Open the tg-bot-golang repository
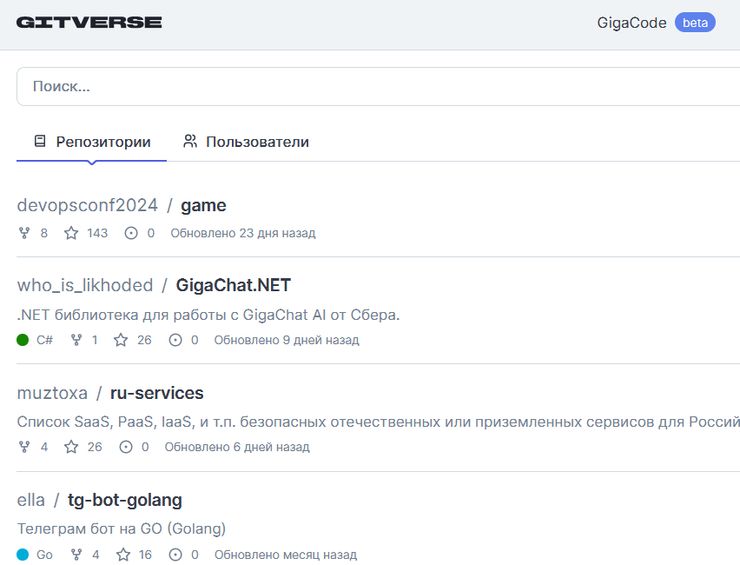740x565 pixels. pos(125,500)
